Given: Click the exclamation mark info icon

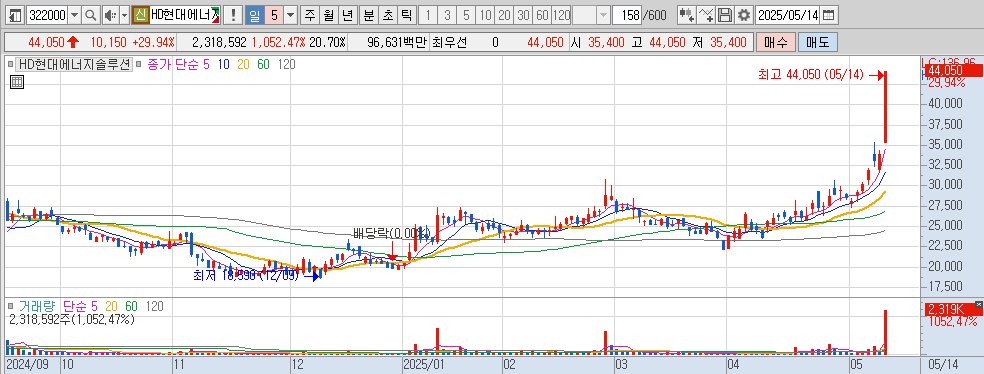Looking at the screenshot, I should pyautogui.click(x=233, y=14).
